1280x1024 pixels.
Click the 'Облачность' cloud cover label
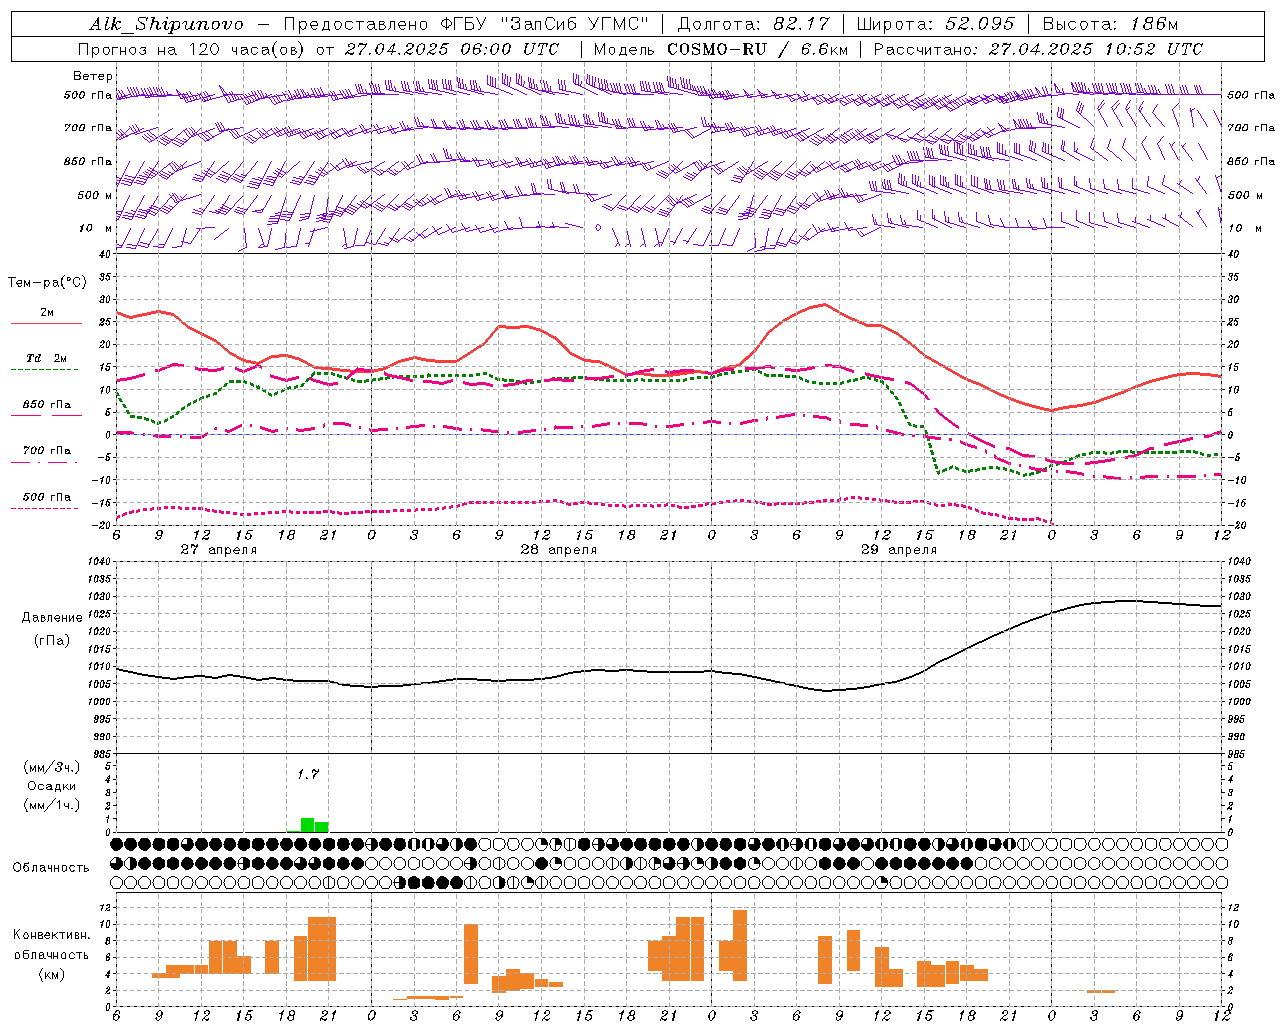(51, 868)
